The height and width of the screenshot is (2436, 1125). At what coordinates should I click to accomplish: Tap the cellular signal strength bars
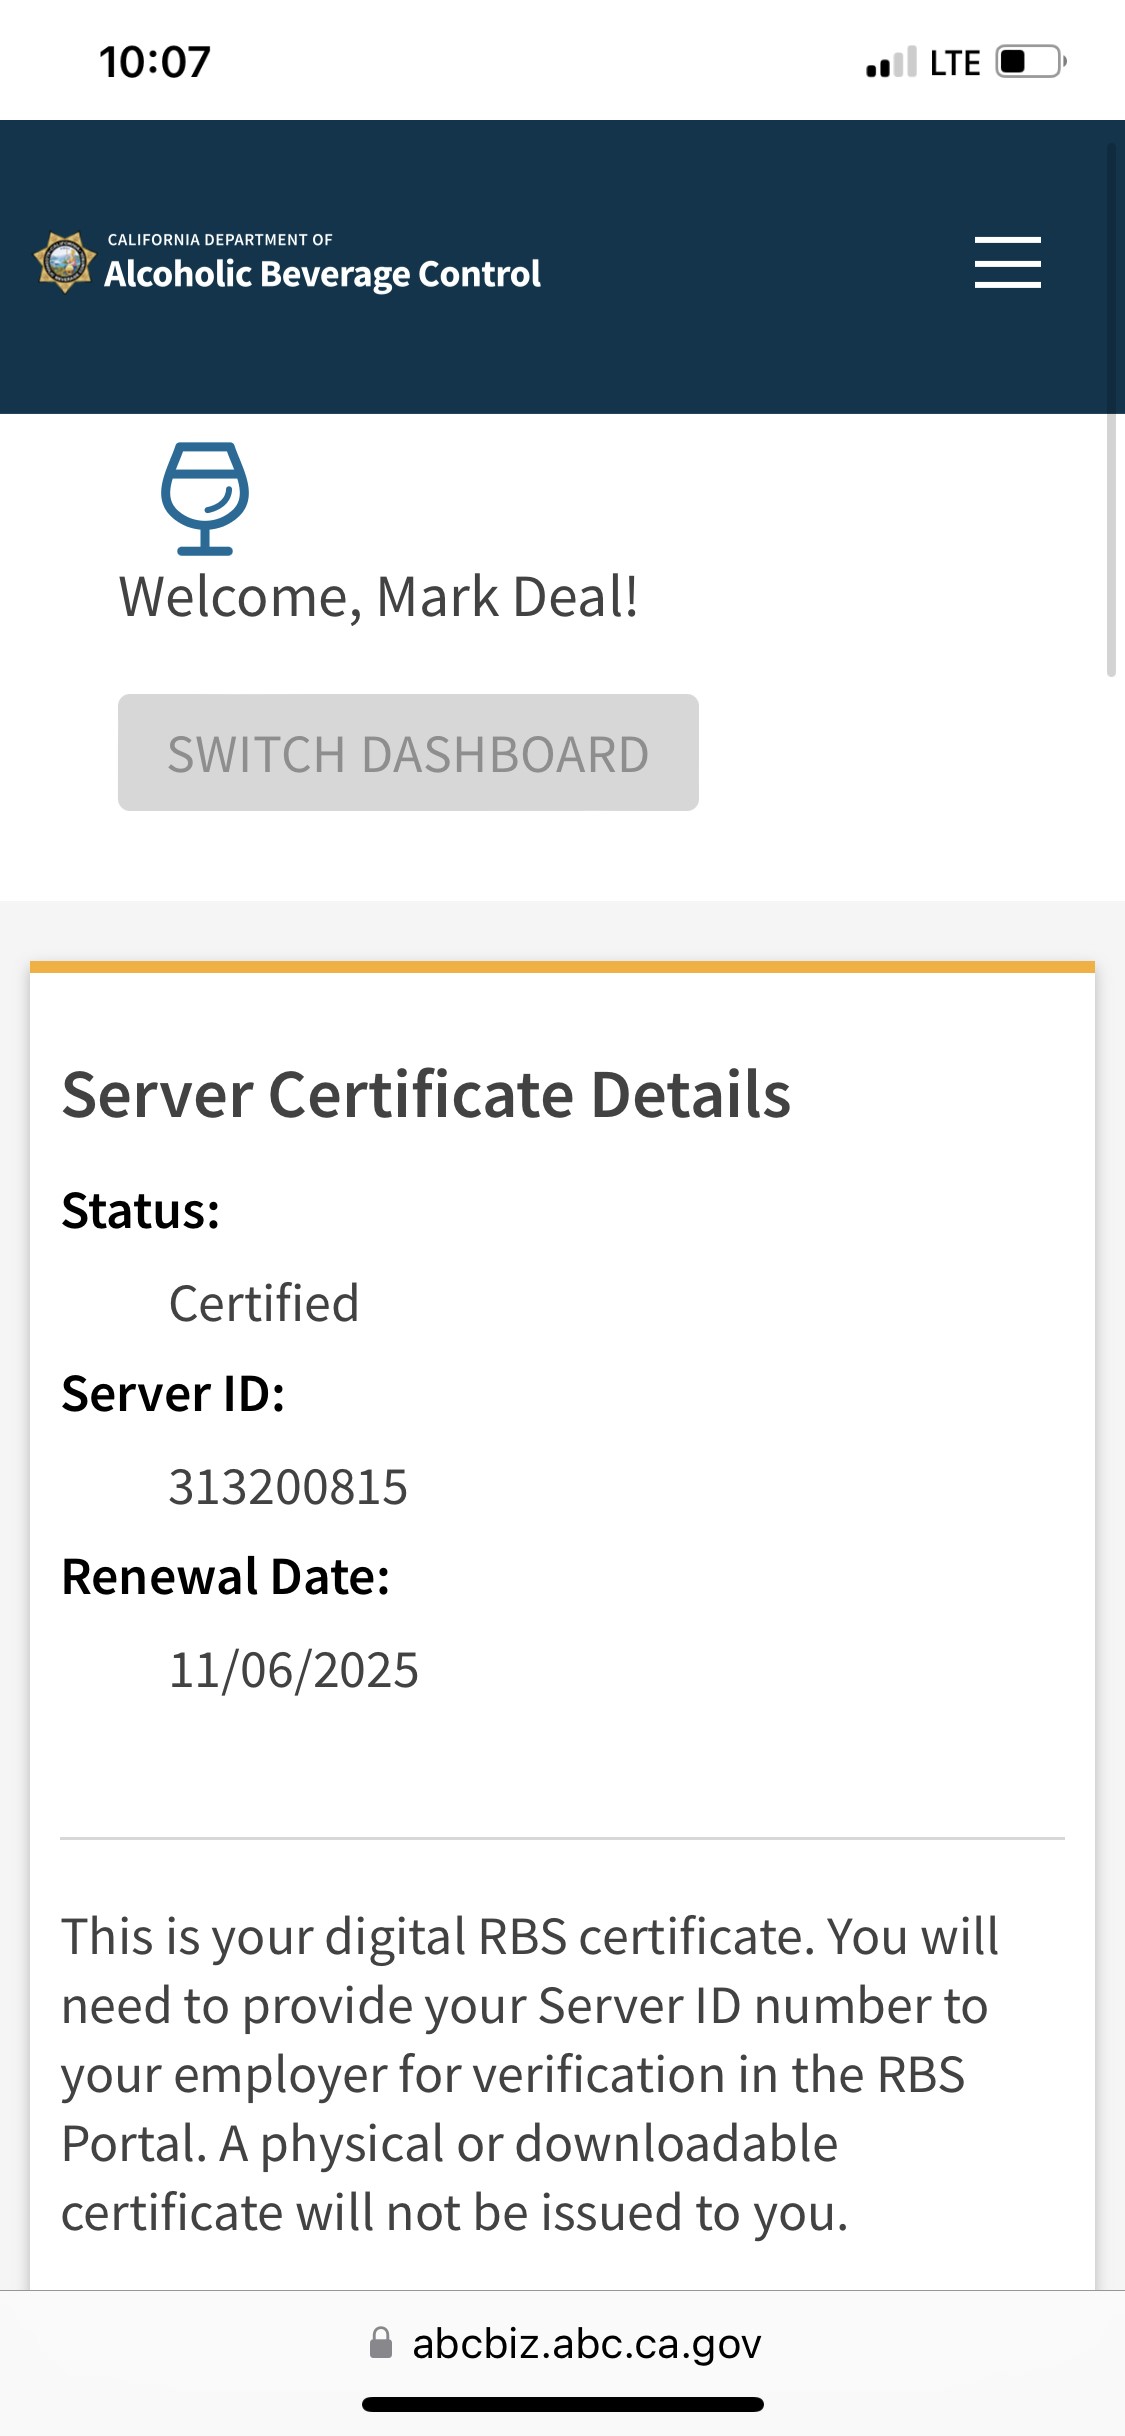891,63
